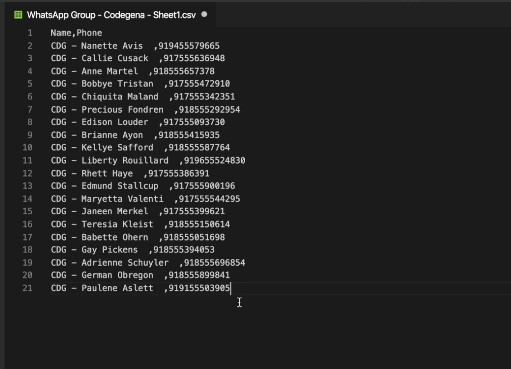Click on the Gay Pickens entry
Viewport: 511px width, 369px height.
click(133, 250)
